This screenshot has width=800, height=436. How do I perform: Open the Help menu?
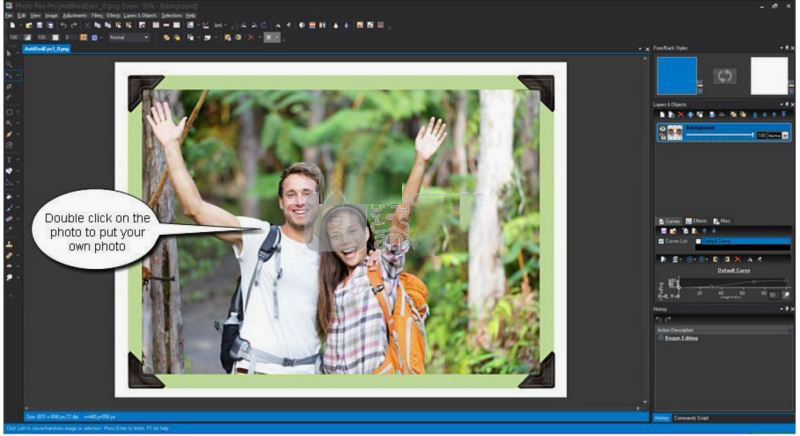click(191, 16)
